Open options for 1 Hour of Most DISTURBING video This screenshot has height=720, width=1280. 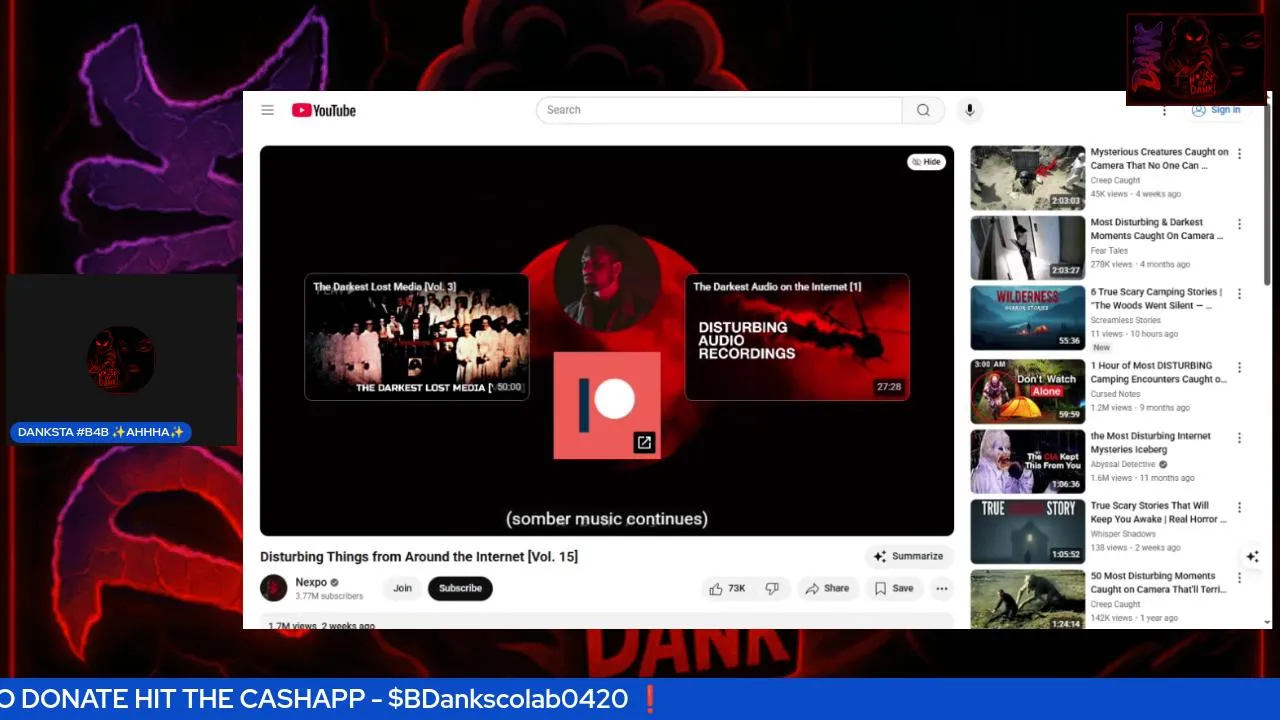[x=1239, y=367]
